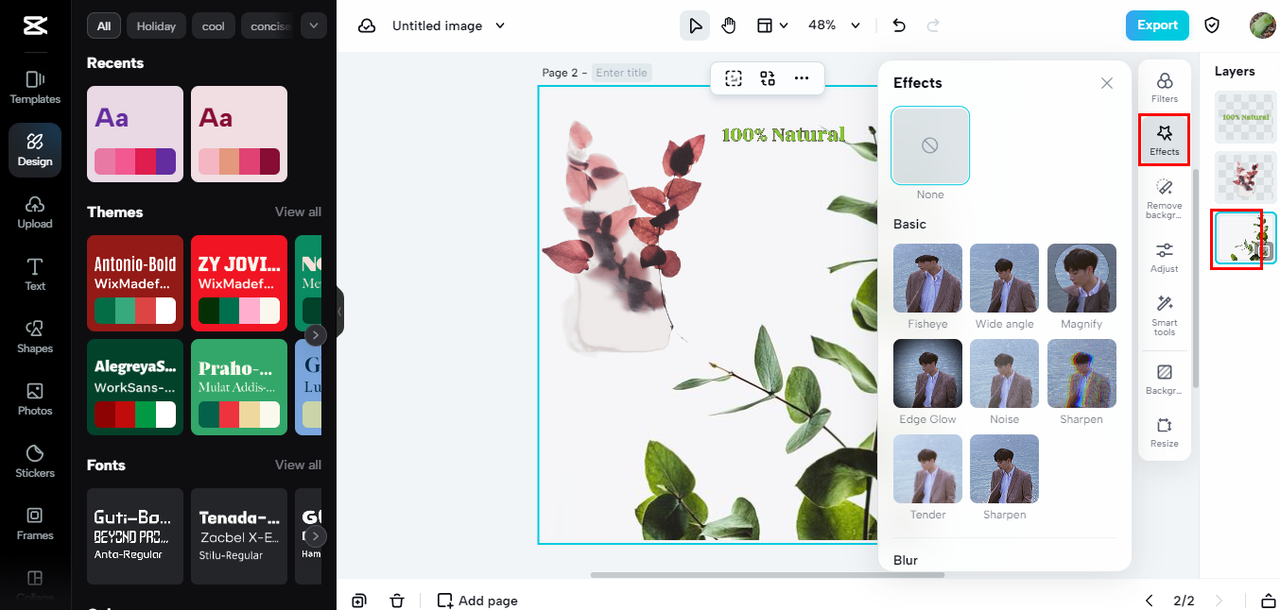This screenshot has height=610, width=1280.
Task: Select the None effect option
Action: 929,145
